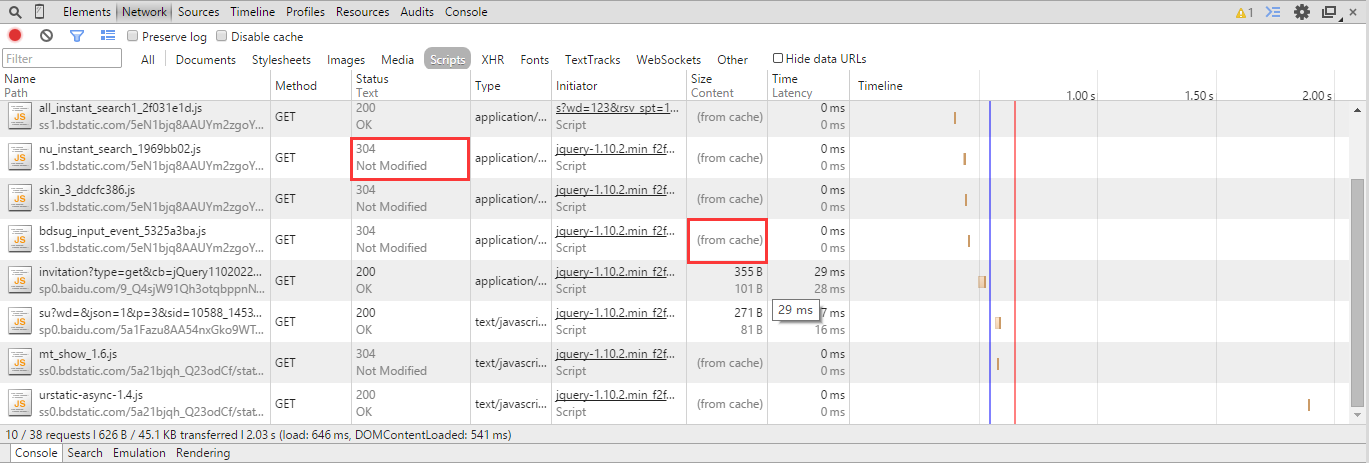This screenshot has height=463, width=1369.
Task: Click the warning count indicator
Action: 1244,12
